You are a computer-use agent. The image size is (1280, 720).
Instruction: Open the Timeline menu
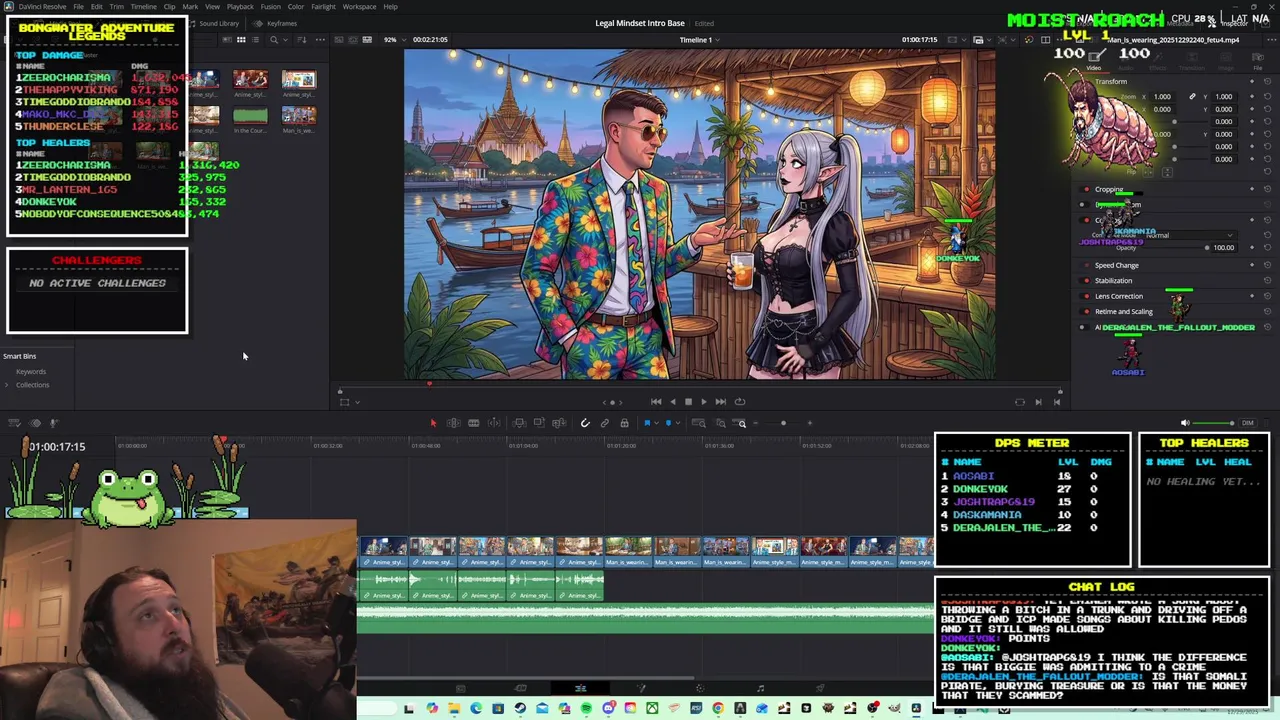144,6
